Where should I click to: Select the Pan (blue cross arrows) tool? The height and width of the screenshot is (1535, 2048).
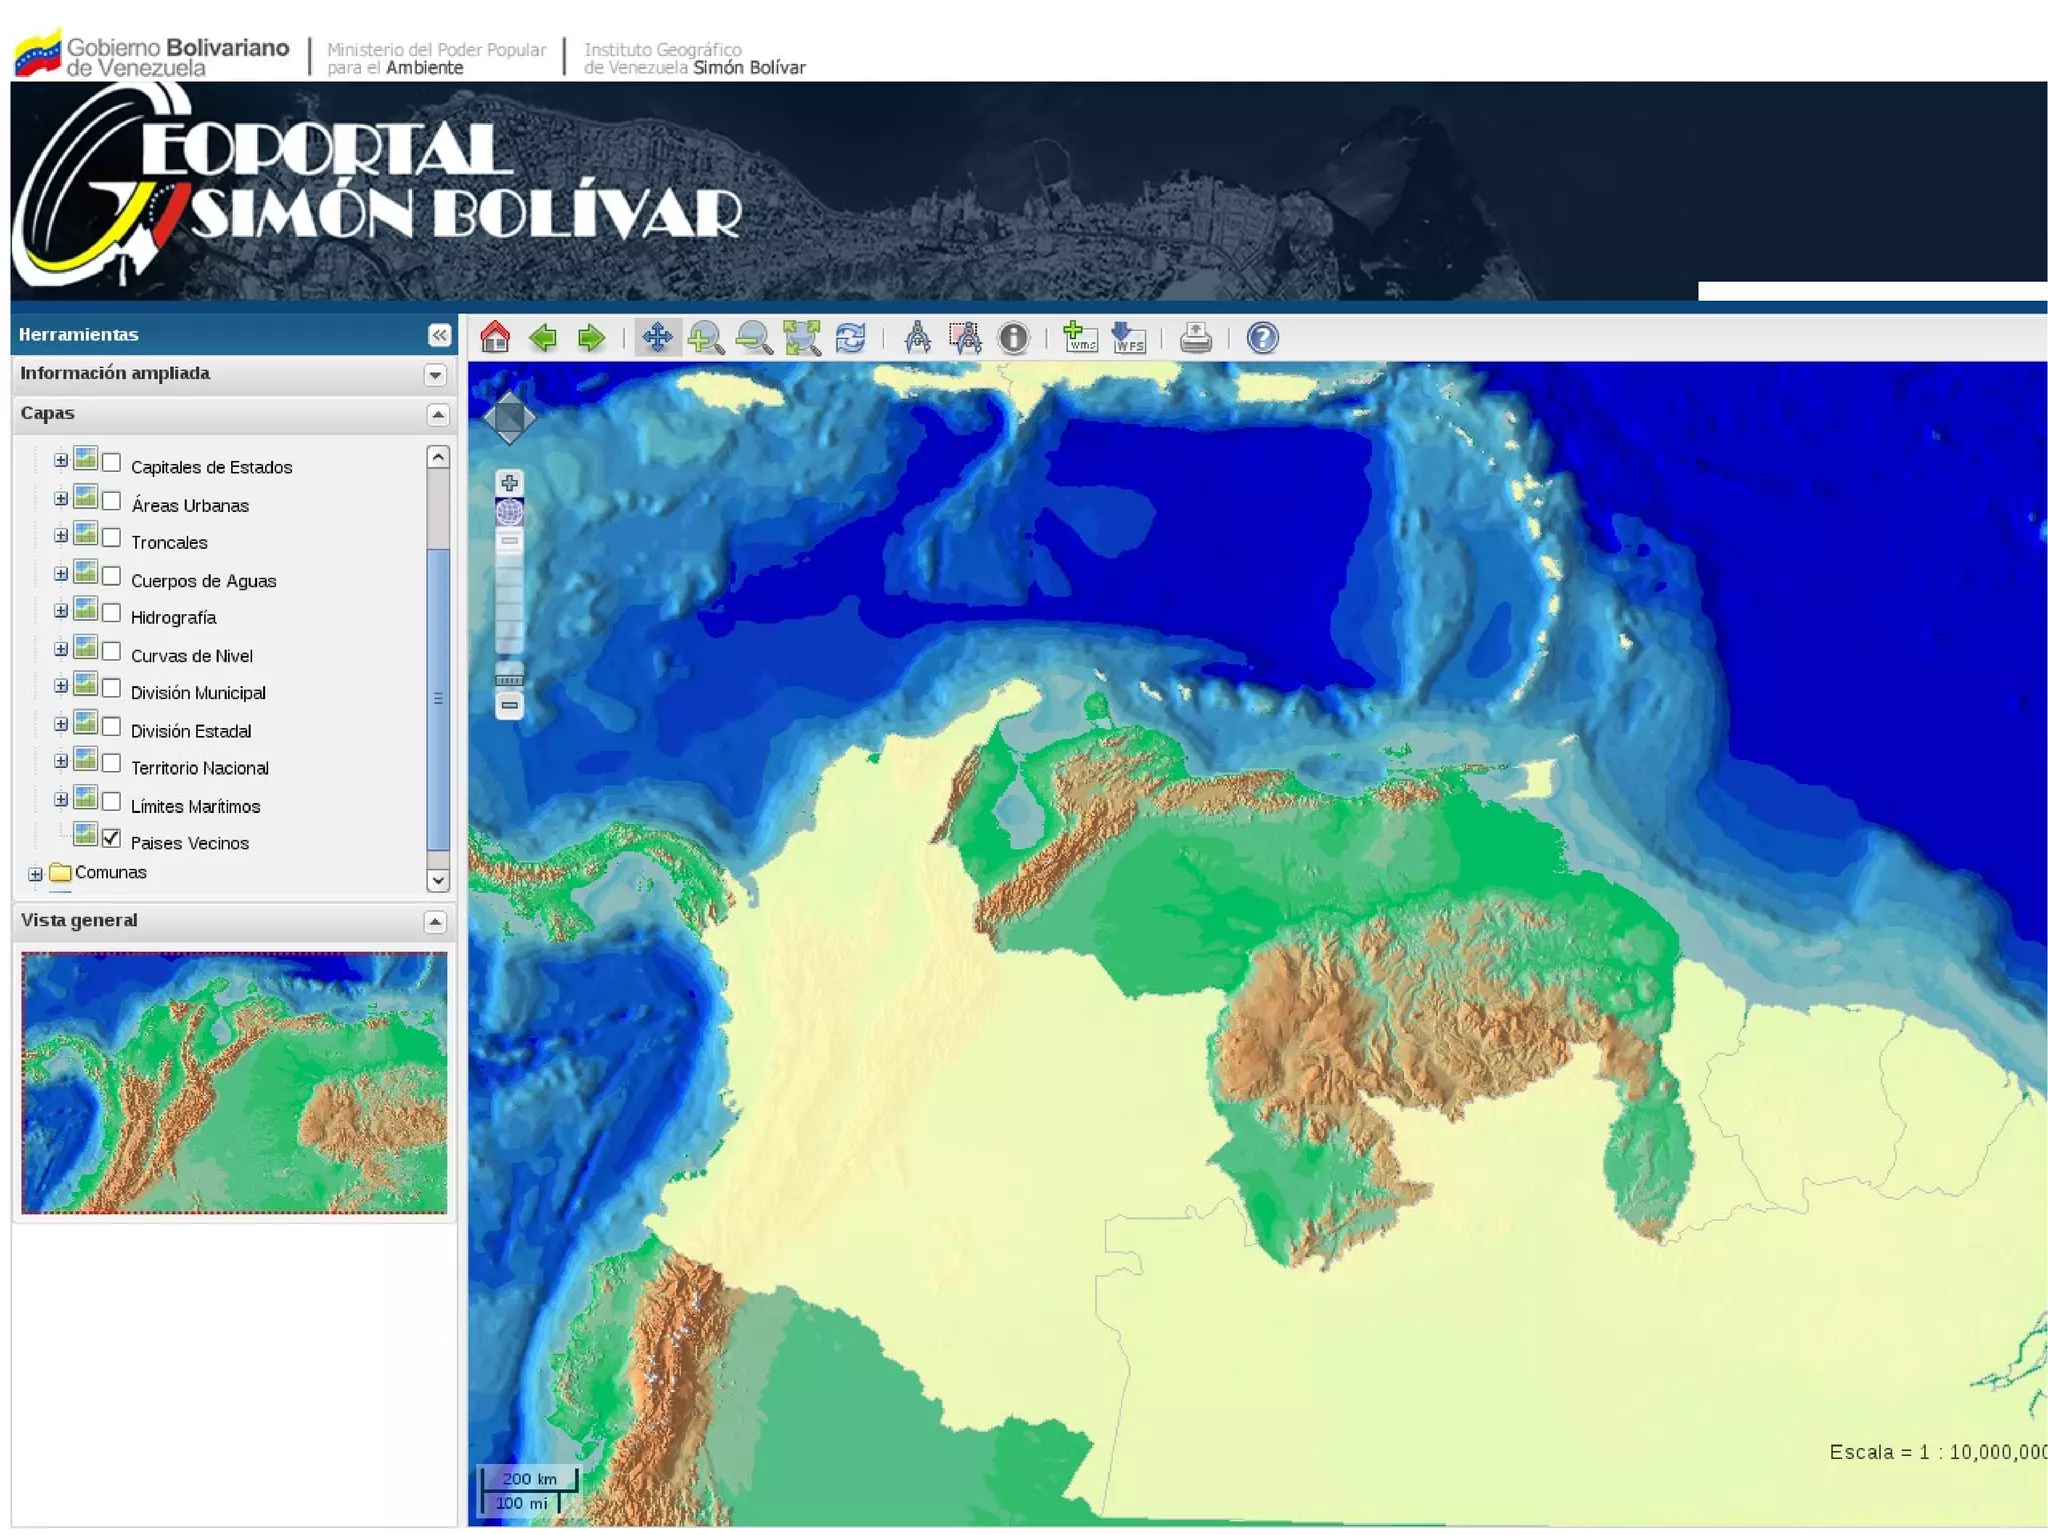pyautogui.click(x=657, y=338)
